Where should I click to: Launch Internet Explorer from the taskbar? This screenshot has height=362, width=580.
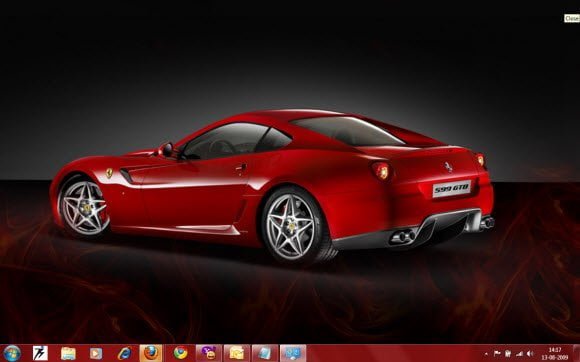(x=124, y=353)
